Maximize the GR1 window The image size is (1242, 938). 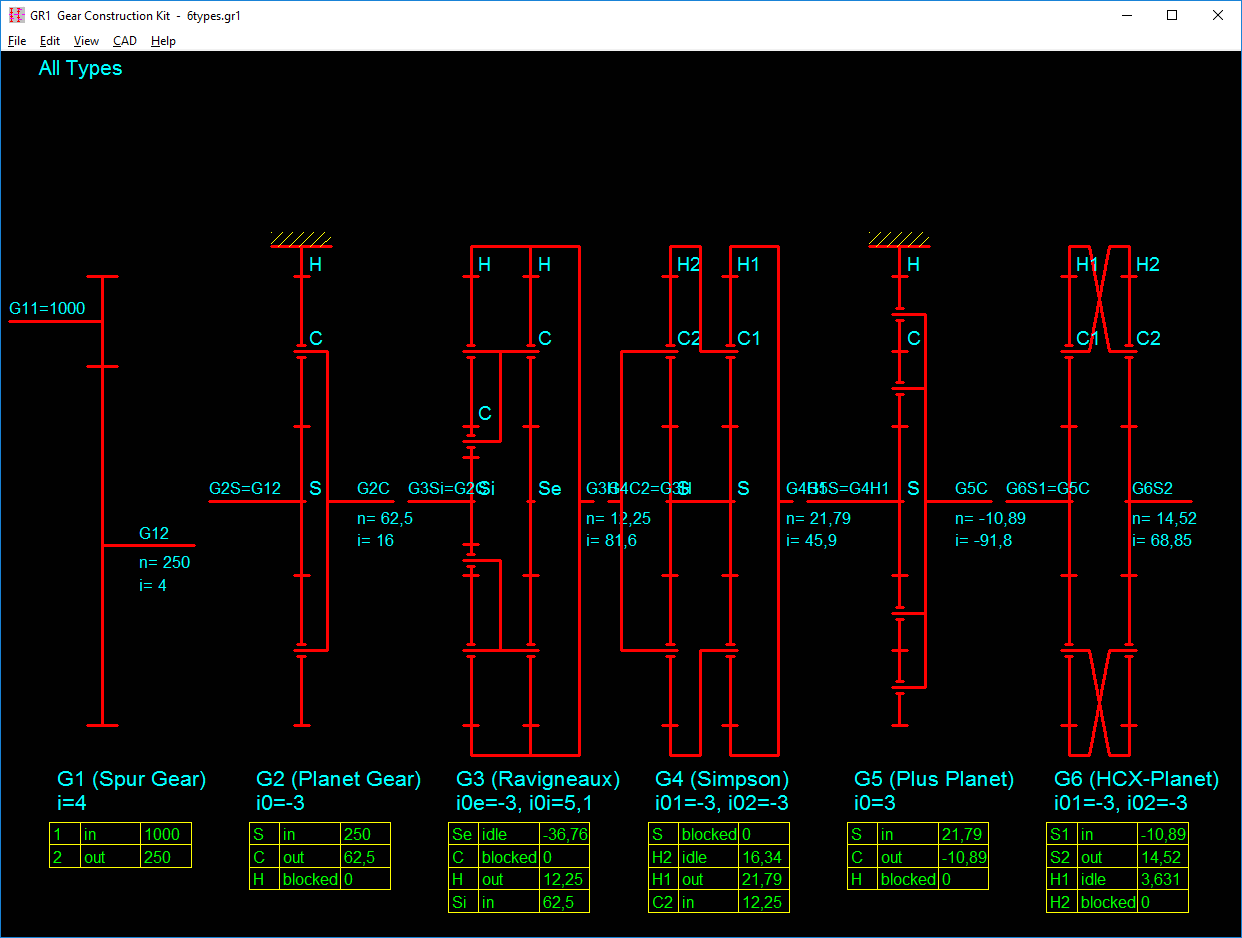pos(1172,16)
